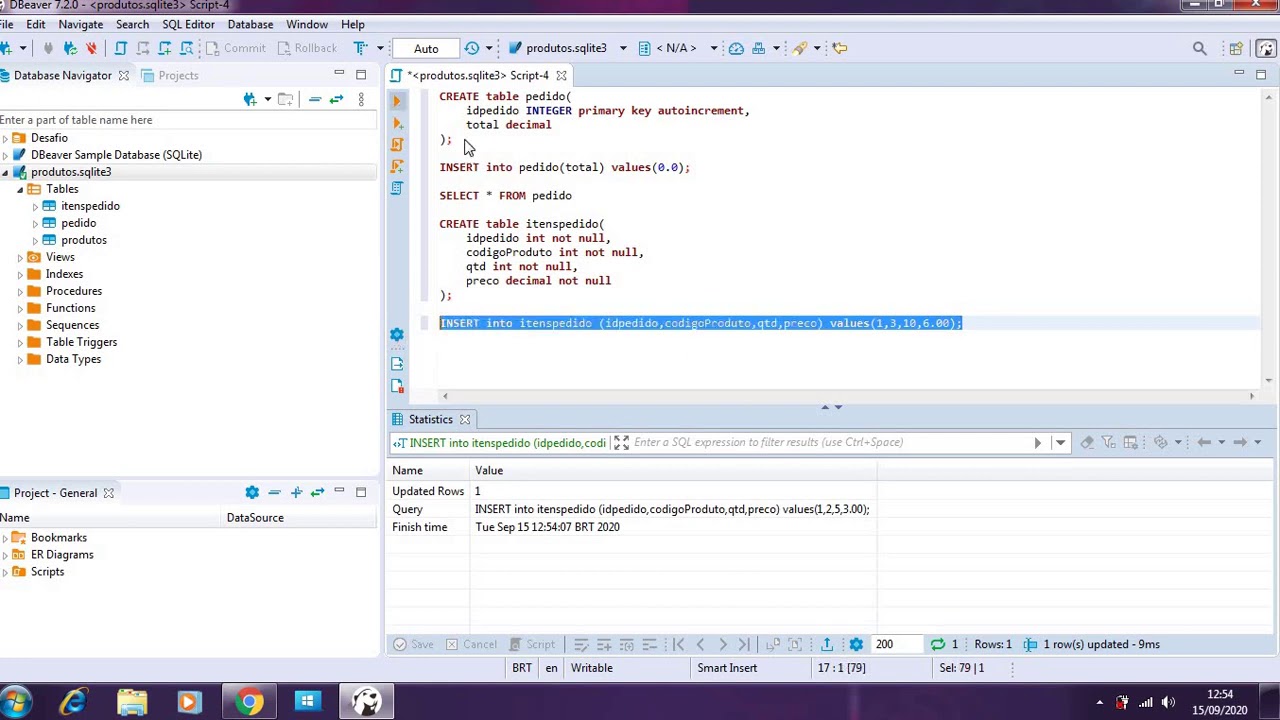Export results with the upload arrow icon

click(x=826, y=644)
